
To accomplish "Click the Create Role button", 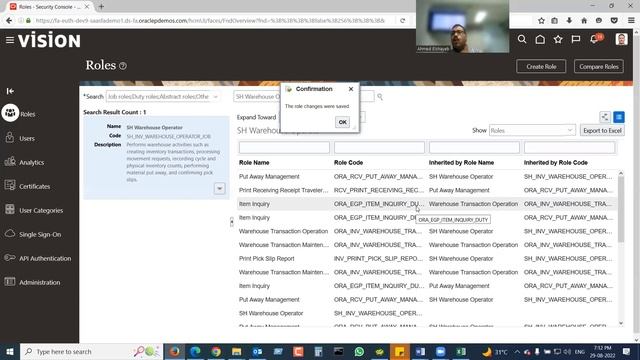I will click(x=541, y=67).
